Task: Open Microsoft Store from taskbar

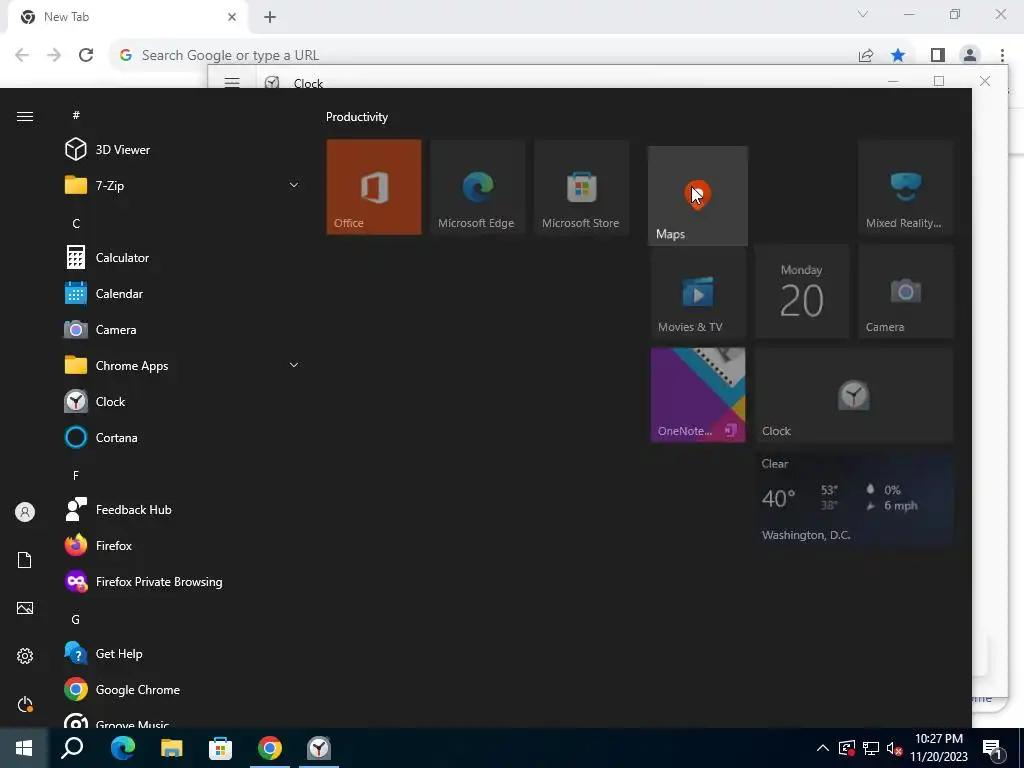Action: 221,748
